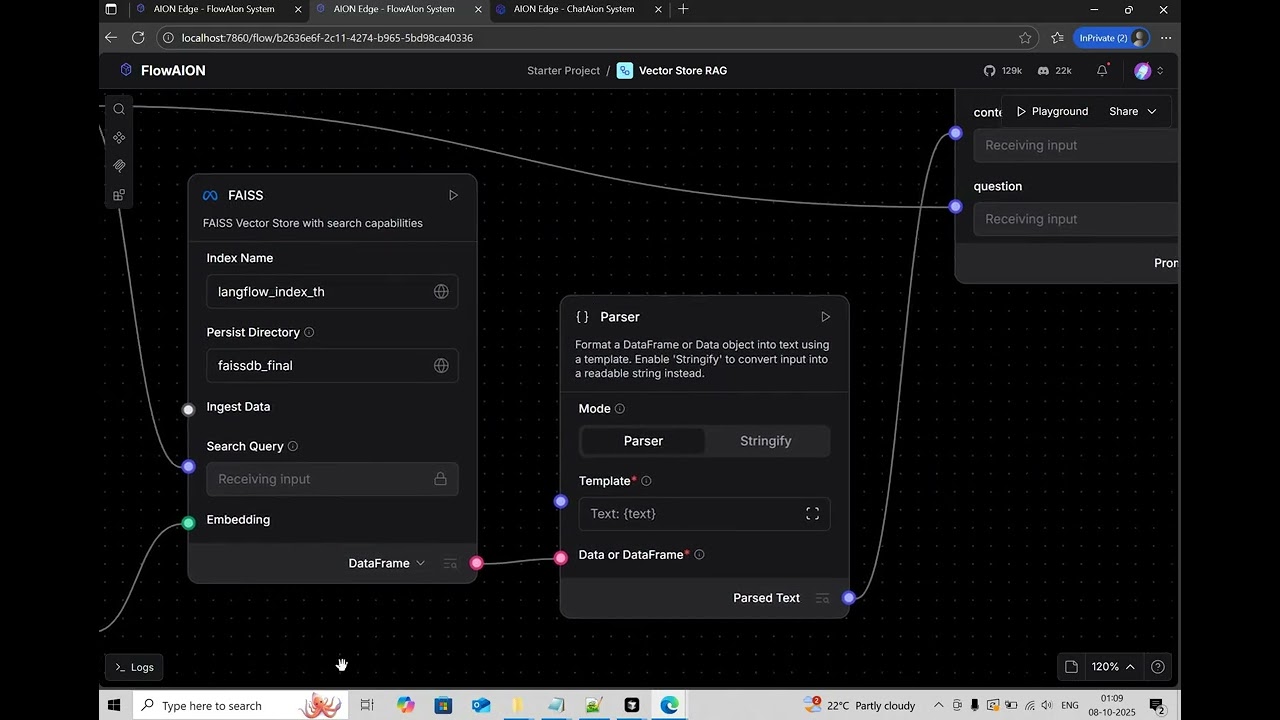Inspect the FAISS DataFrame output icon
This screenshot has width=1280, height=720.
(450, 564)
